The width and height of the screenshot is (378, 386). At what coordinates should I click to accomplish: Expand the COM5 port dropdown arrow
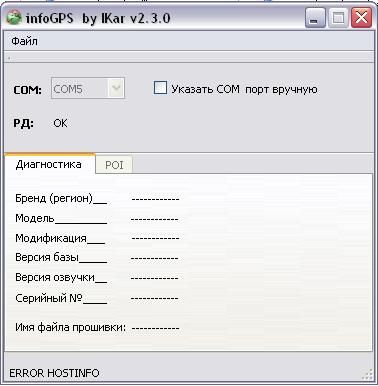(x=116, y=88)
